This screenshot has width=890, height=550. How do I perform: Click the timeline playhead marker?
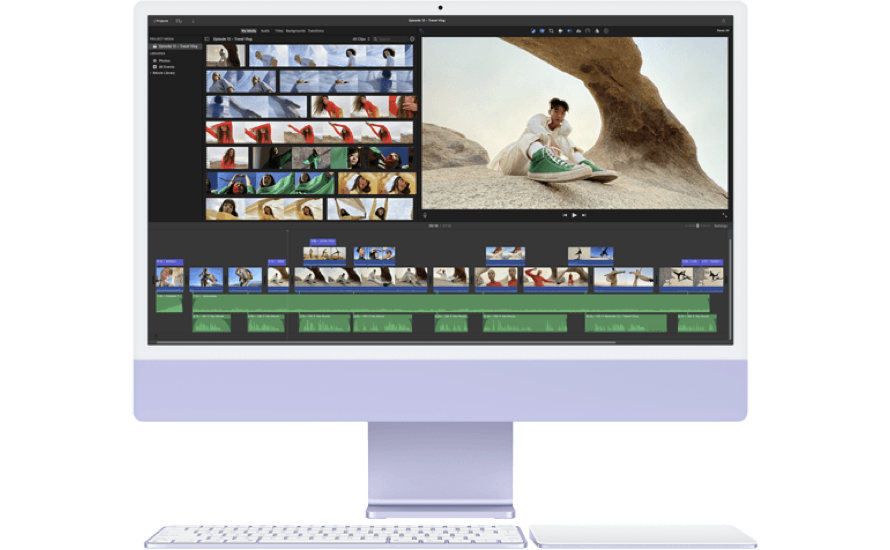(x=287, y=232)
